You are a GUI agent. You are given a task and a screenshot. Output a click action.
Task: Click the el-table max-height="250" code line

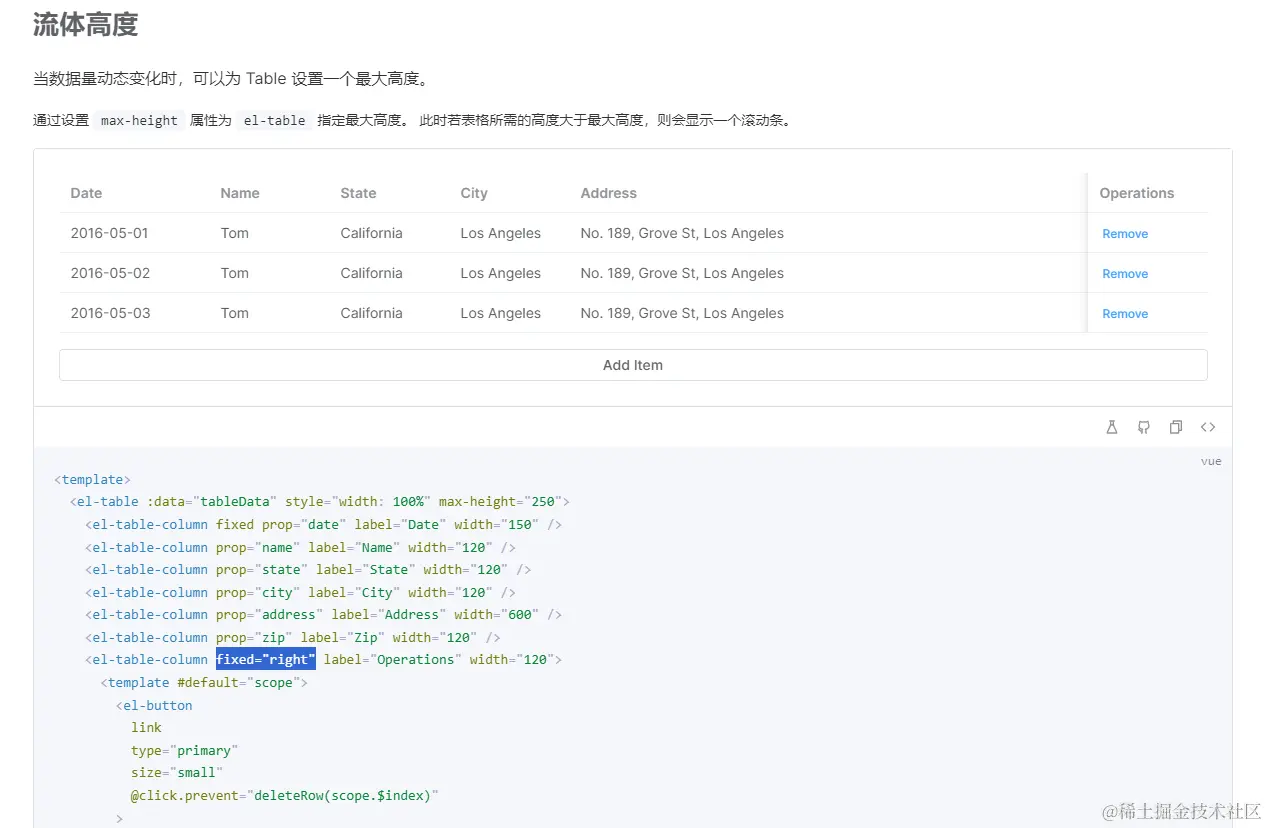point(320,502)
